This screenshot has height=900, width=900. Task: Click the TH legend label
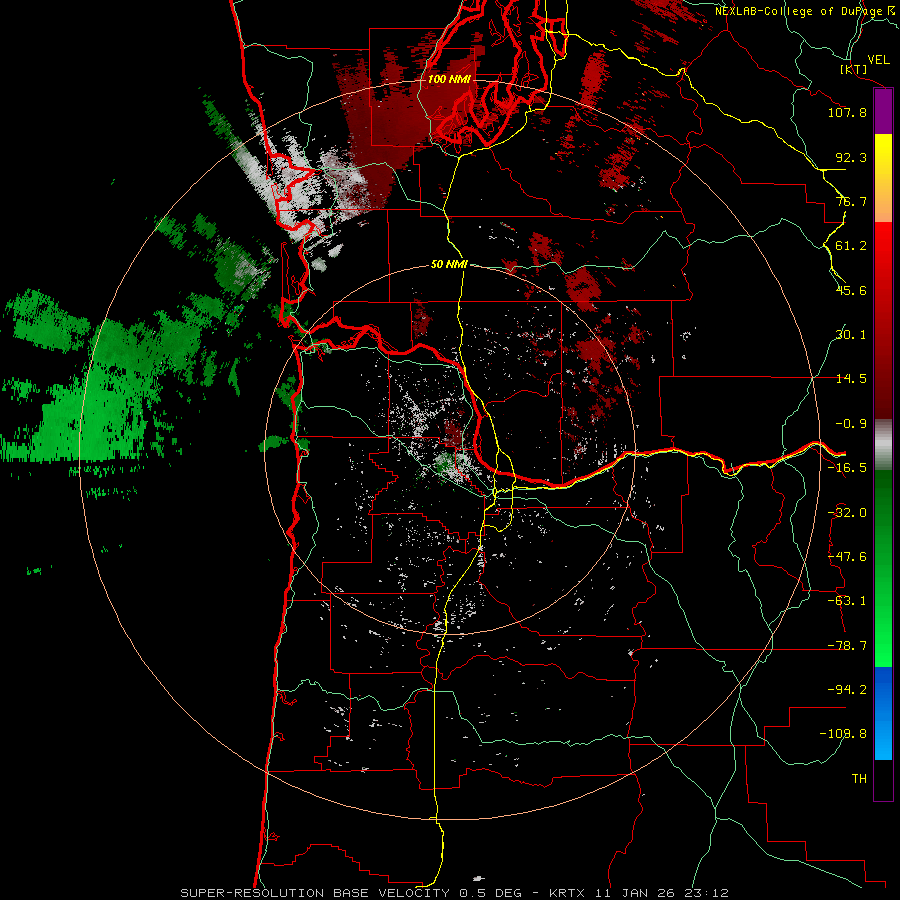pos(859,779)
